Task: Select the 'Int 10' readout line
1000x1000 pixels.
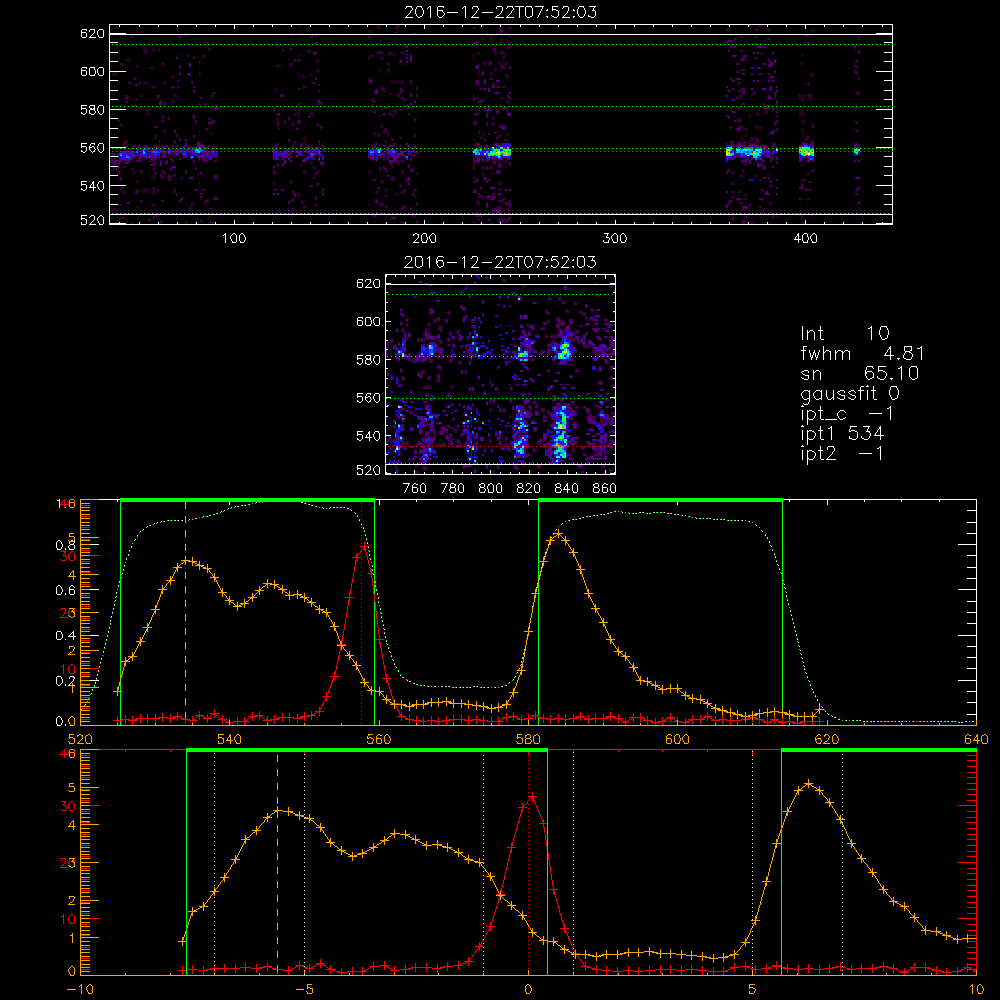Action: coord(845,333)
